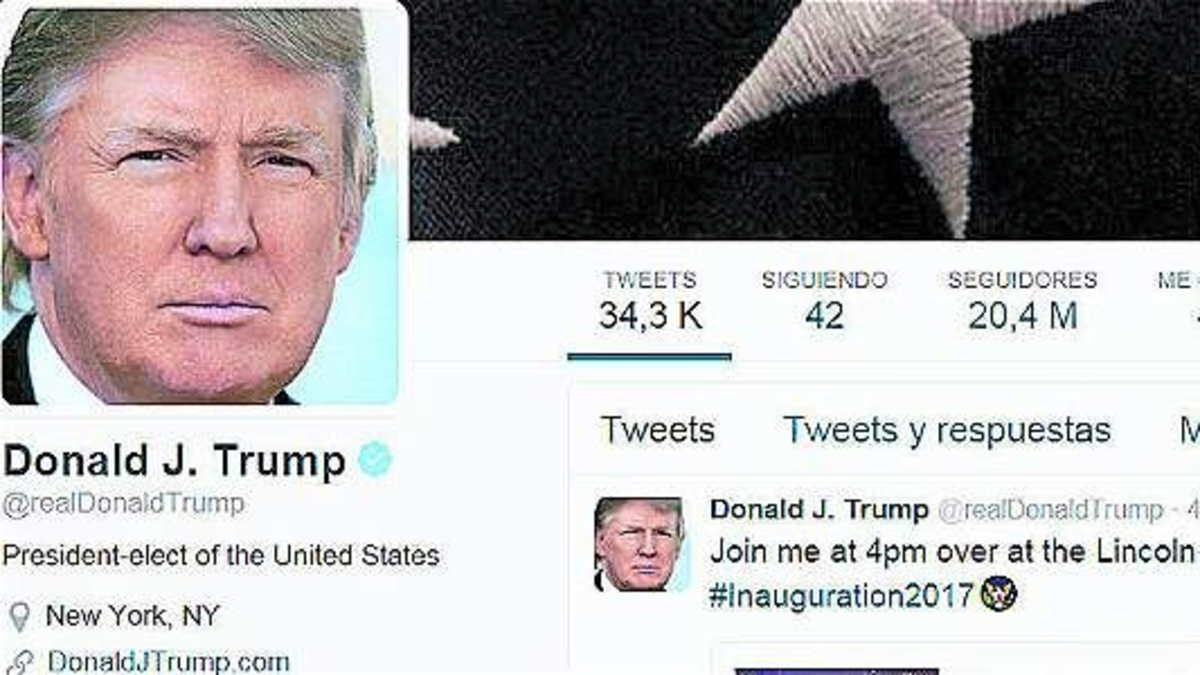Click the profile name Donald J. Trump

point(174,461)
